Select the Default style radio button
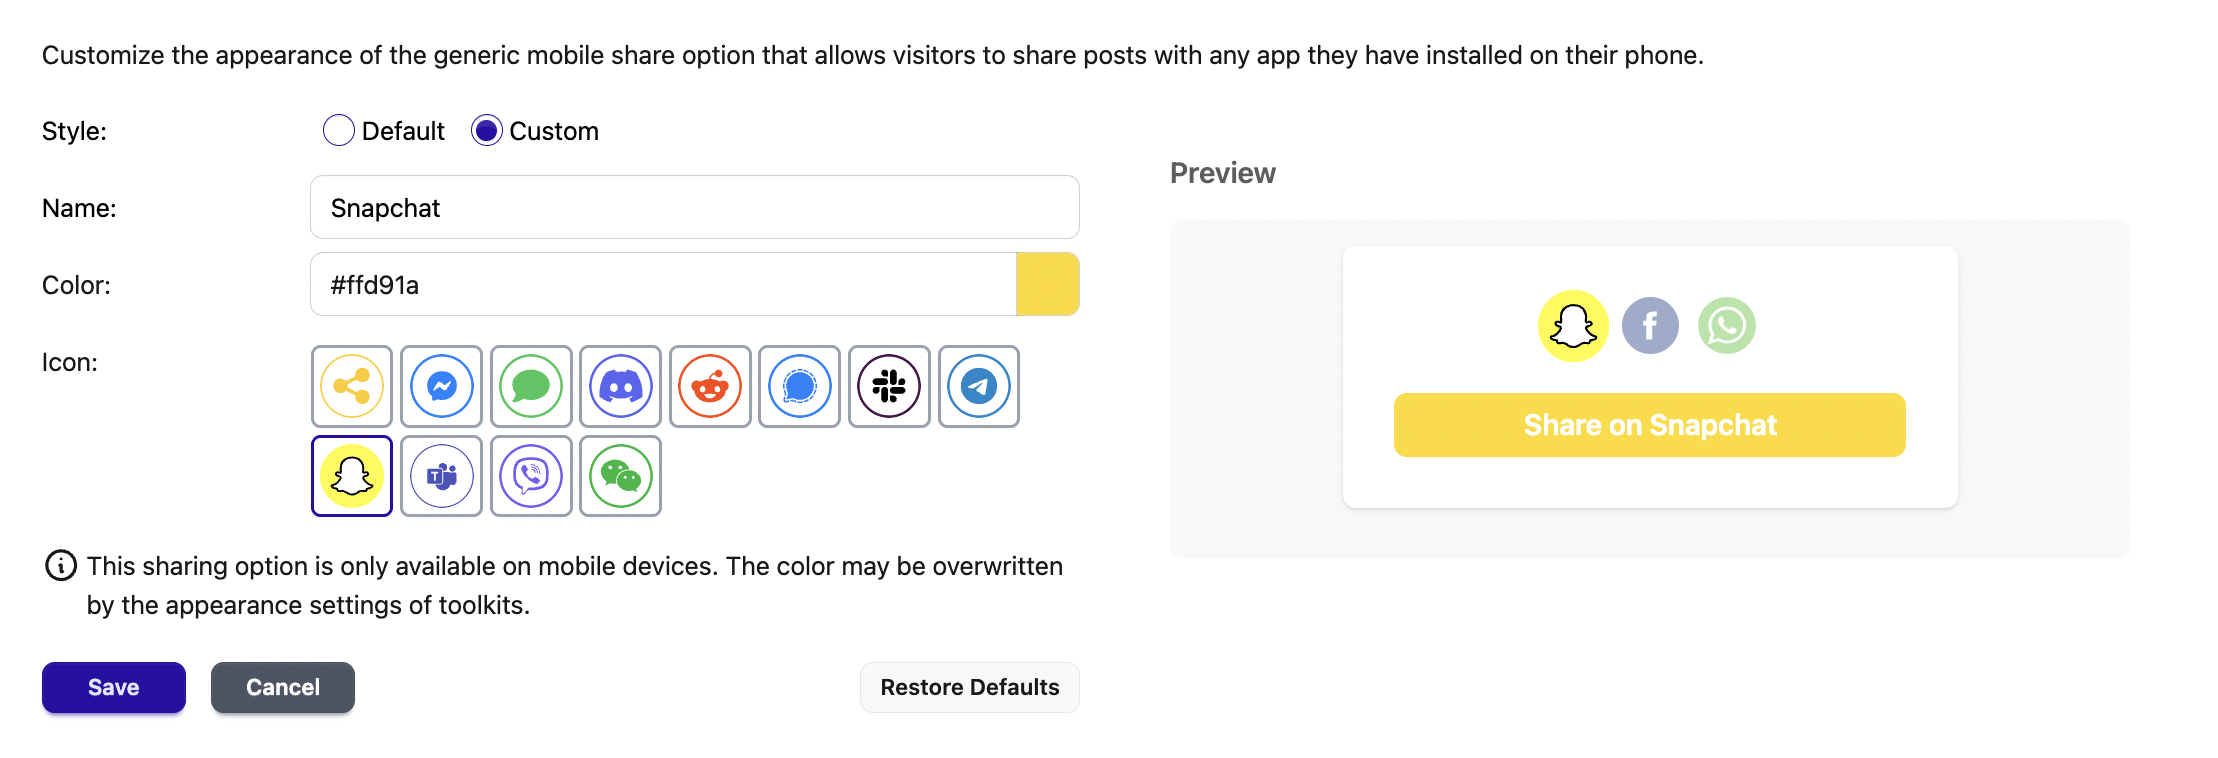 tap(339, 131)
